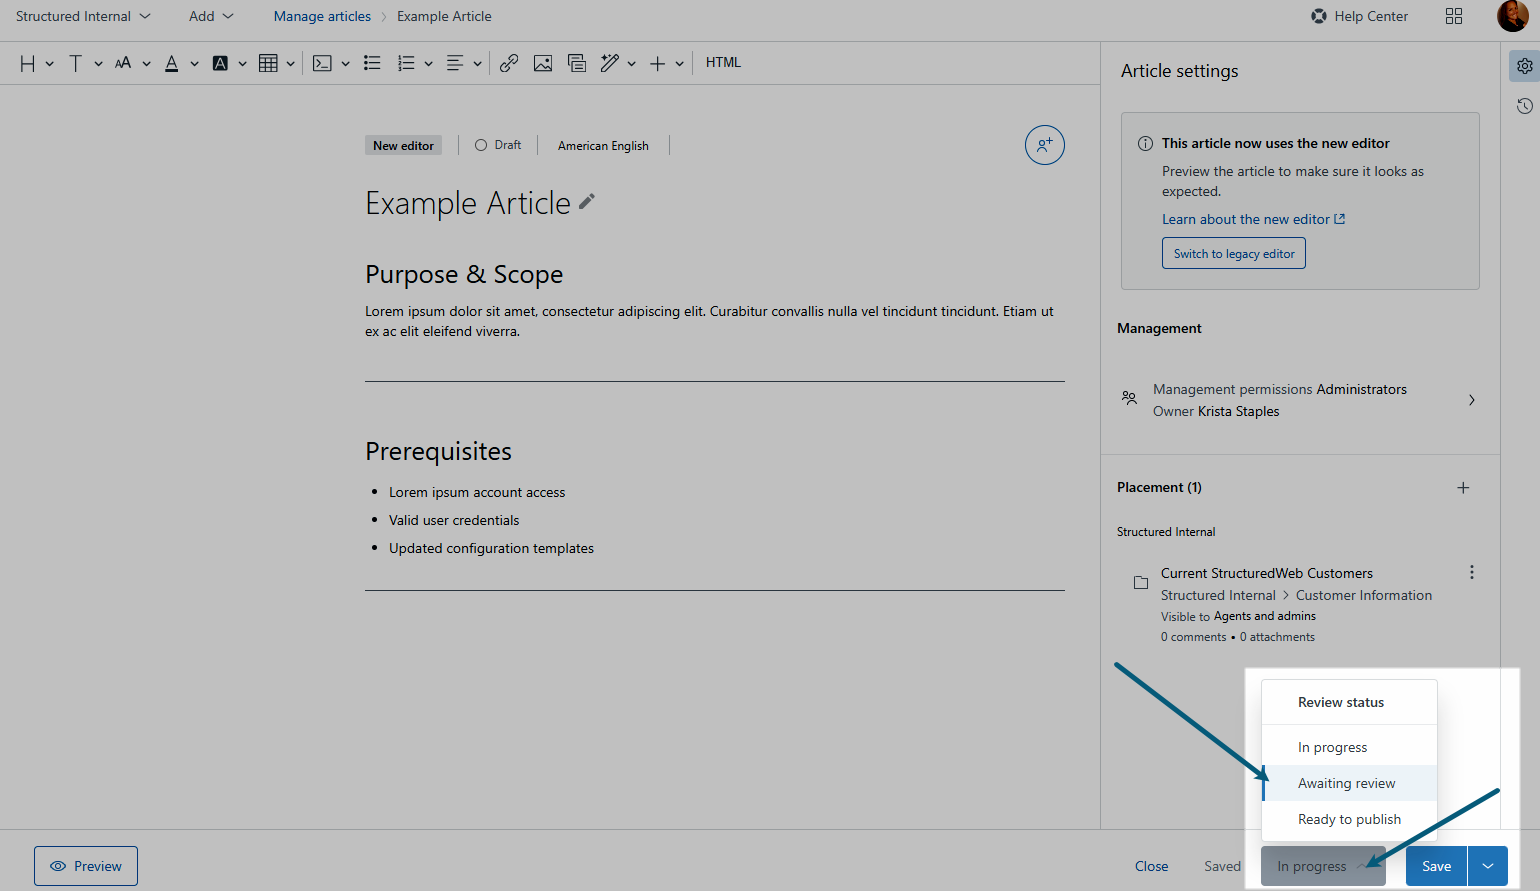Open the apps grid icon
This screenshot has height=891, width=1540.
coord(1454,16)
